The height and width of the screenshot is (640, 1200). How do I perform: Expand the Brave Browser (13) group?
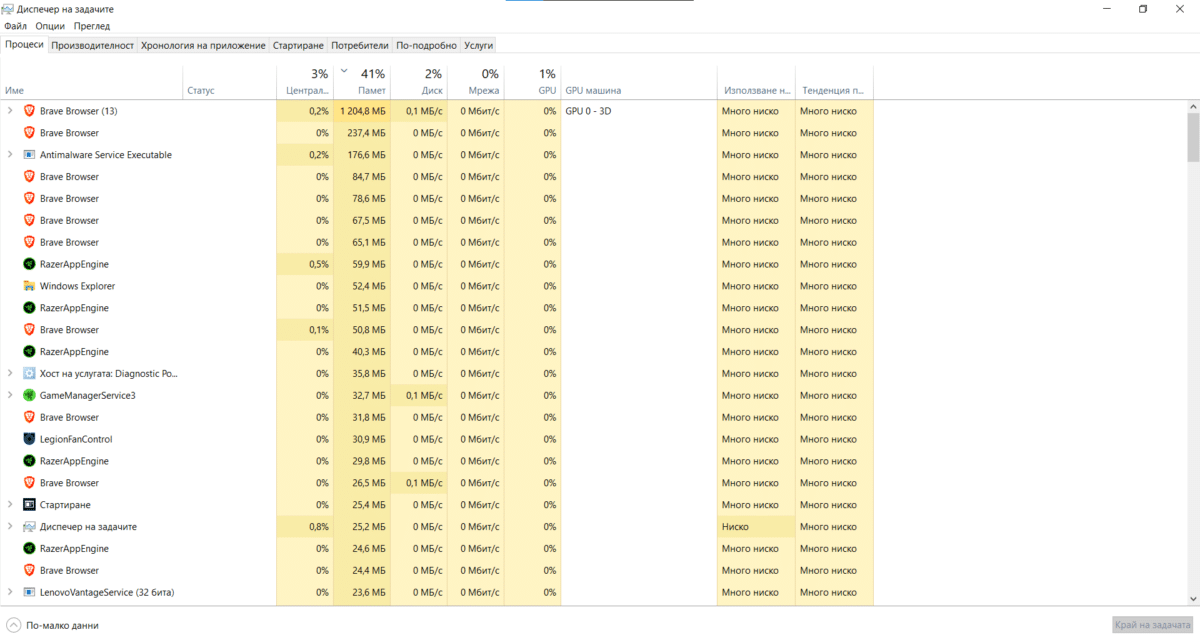point(10,111)
